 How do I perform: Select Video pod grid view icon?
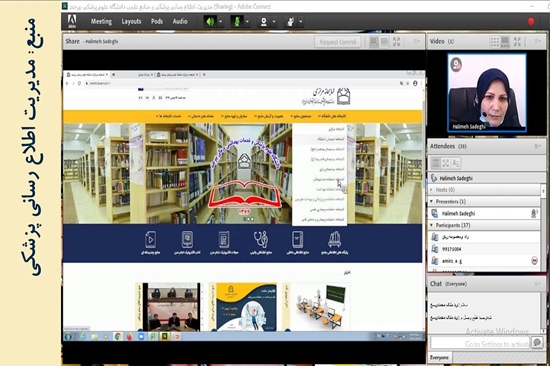click(495, 42)
